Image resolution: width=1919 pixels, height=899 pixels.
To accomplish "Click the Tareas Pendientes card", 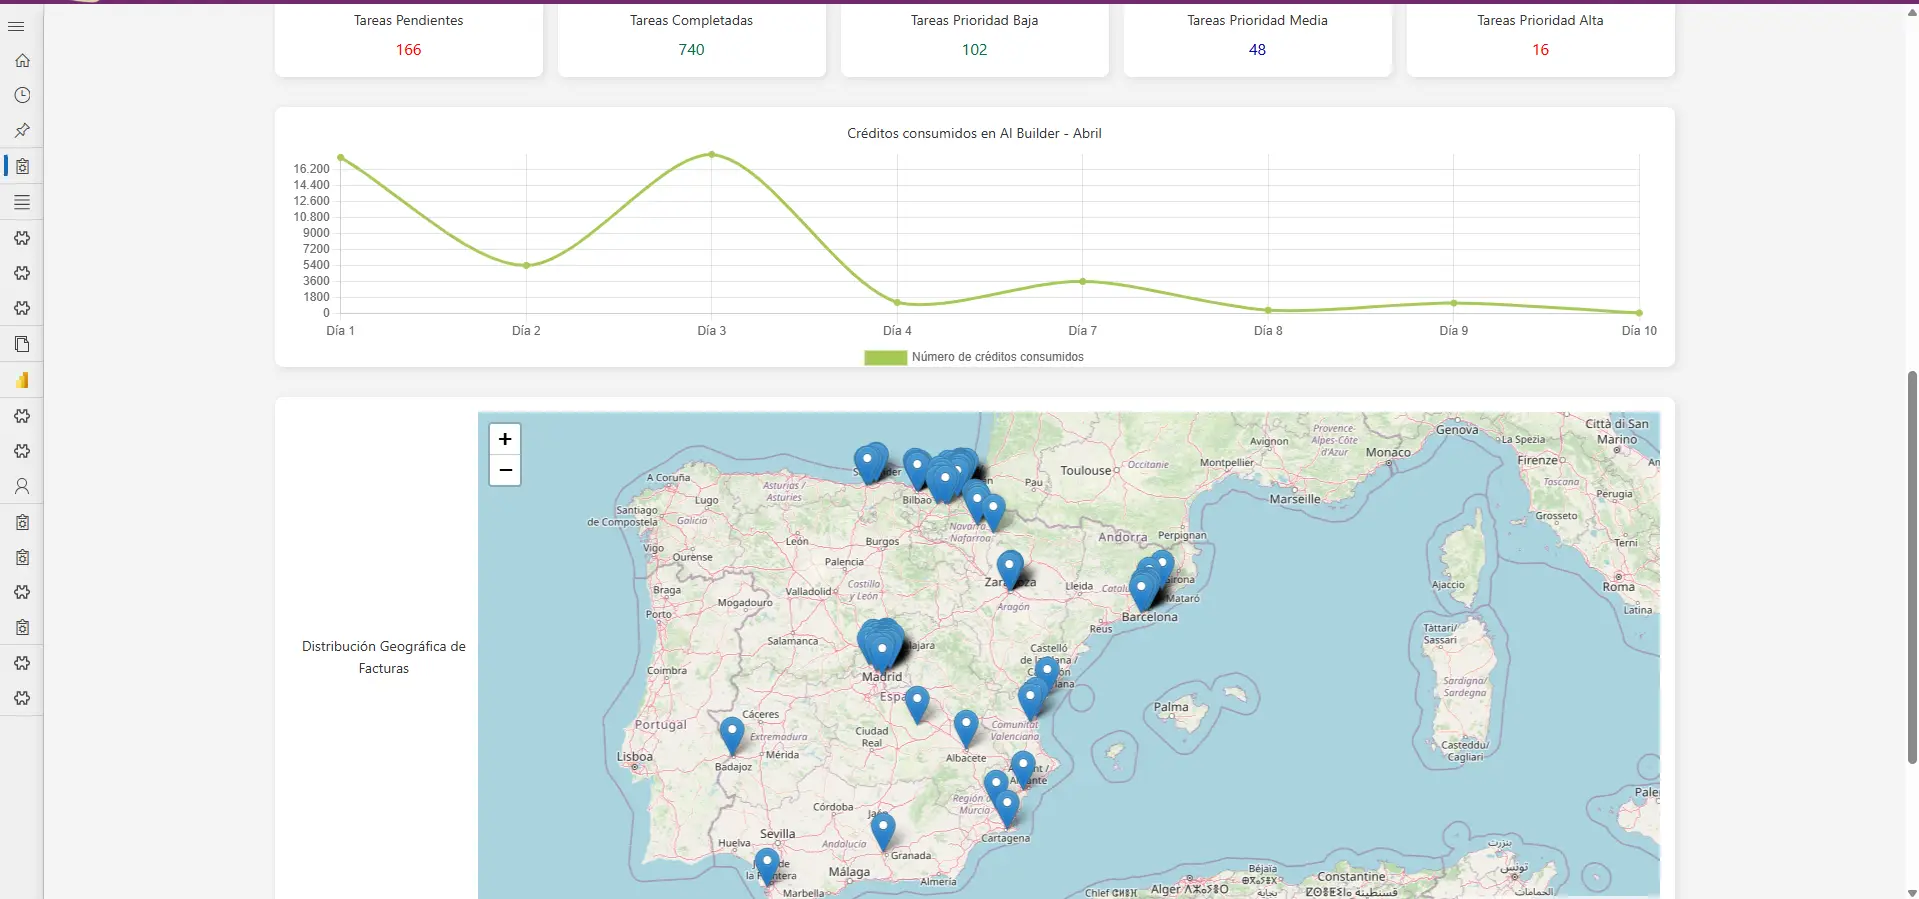I will pos(408,38).
